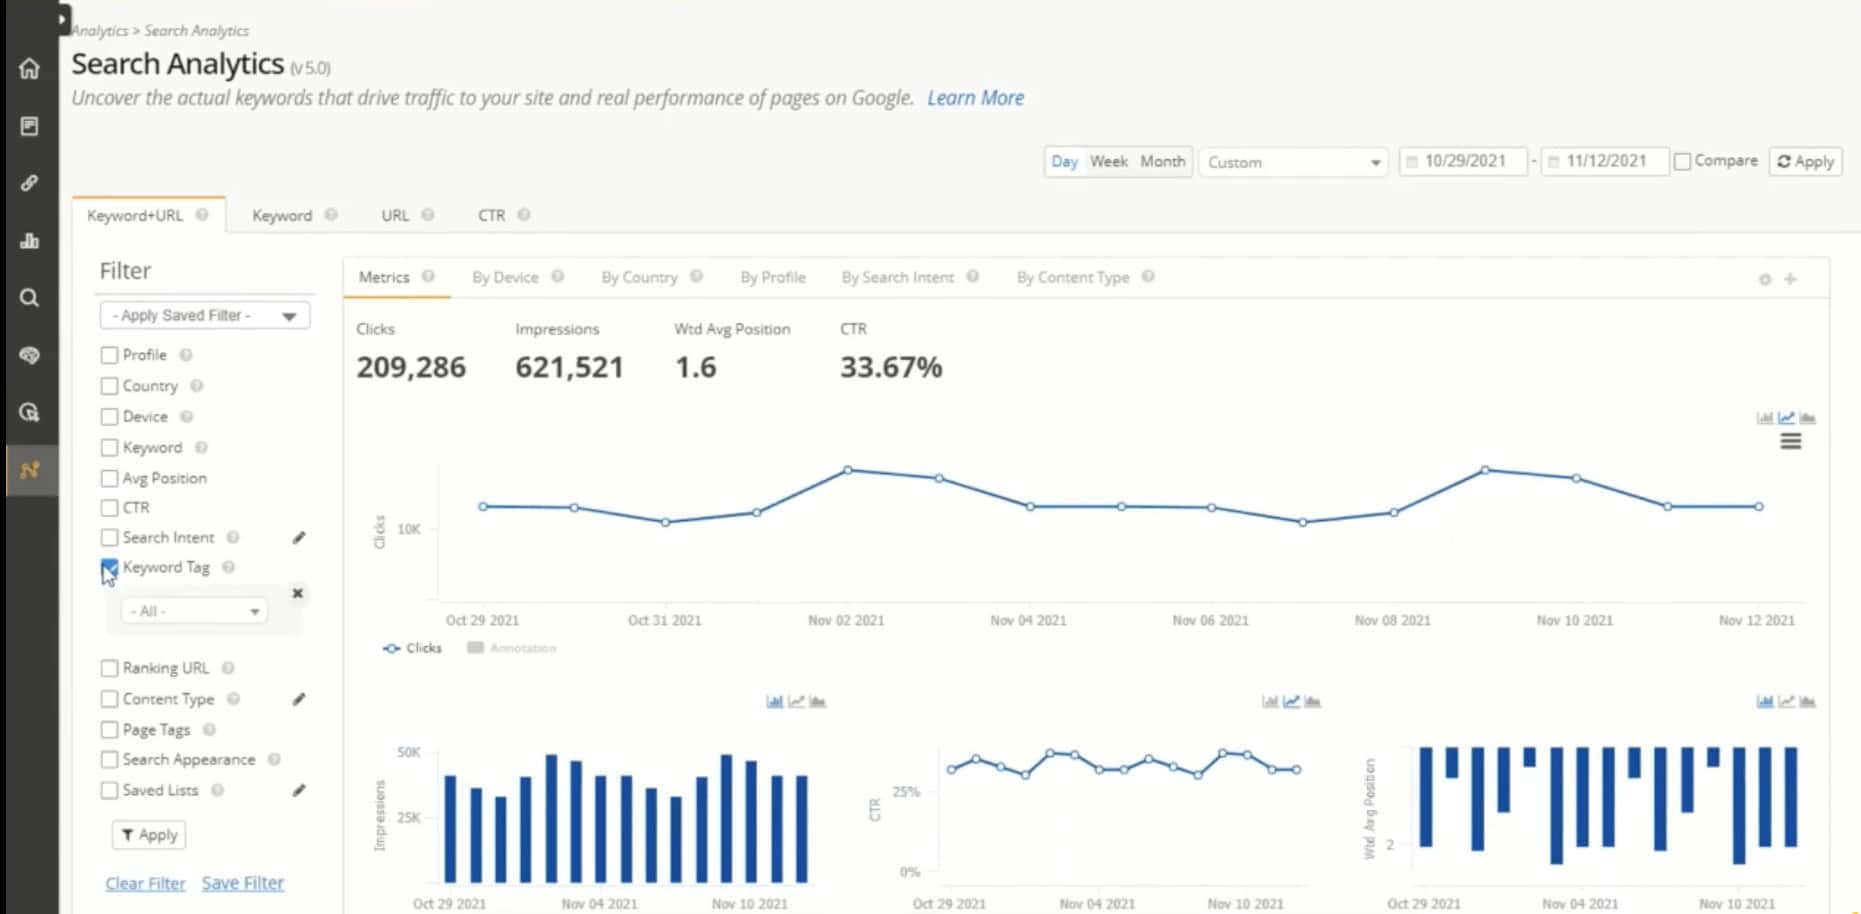Click the gear settings icon in metrics panel

(x=1765, y=280)
